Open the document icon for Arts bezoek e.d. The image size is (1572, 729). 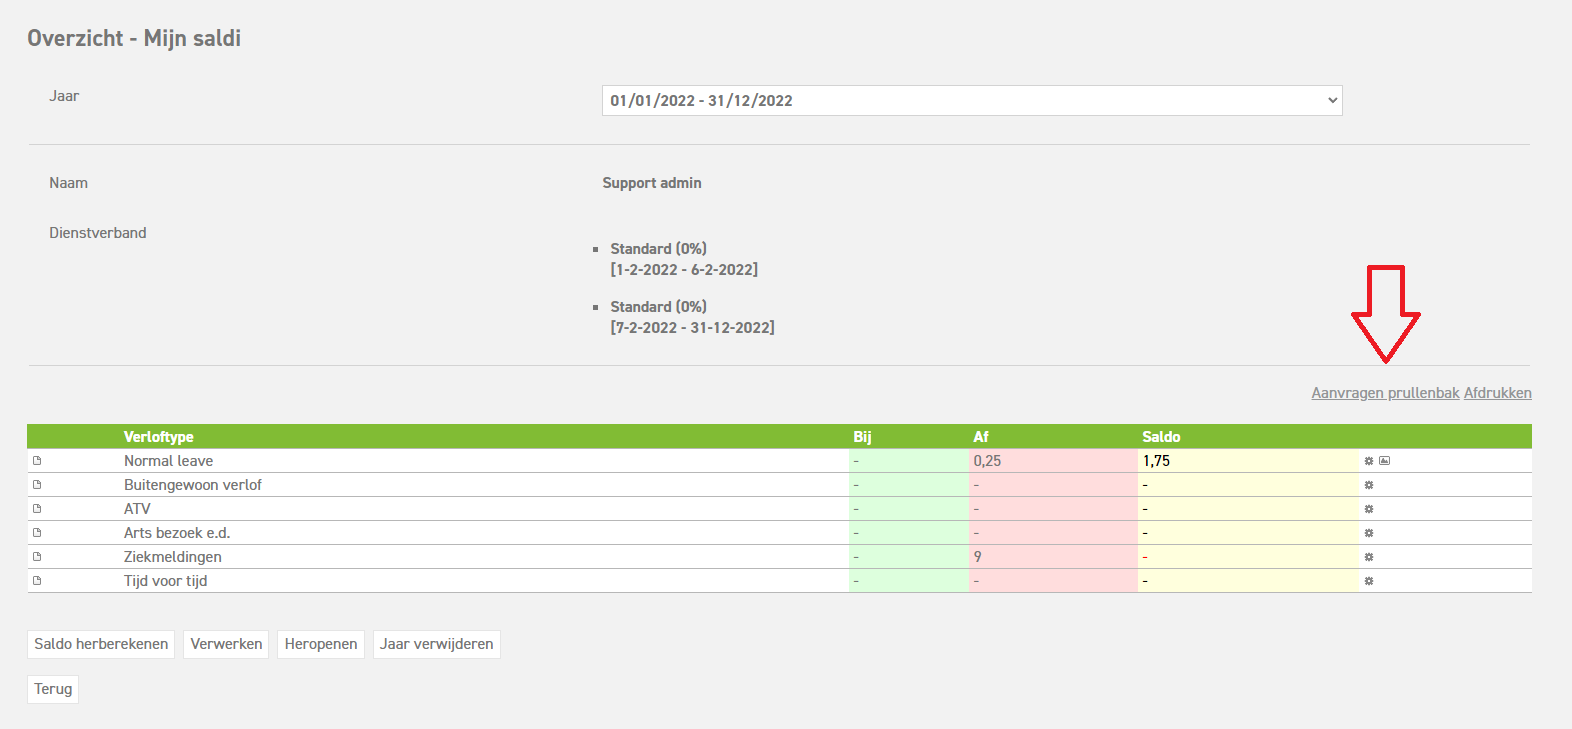coord(37,533)
